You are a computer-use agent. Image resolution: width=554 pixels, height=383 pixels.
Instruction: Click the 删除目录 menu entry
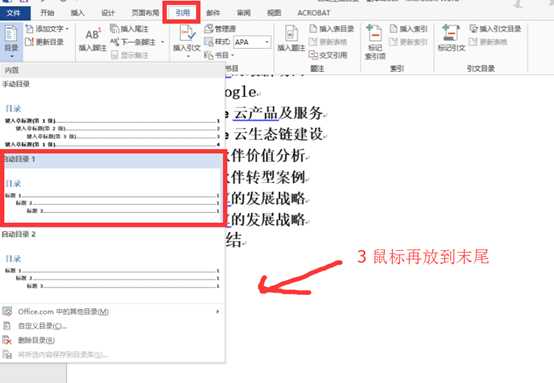(112, 340)
